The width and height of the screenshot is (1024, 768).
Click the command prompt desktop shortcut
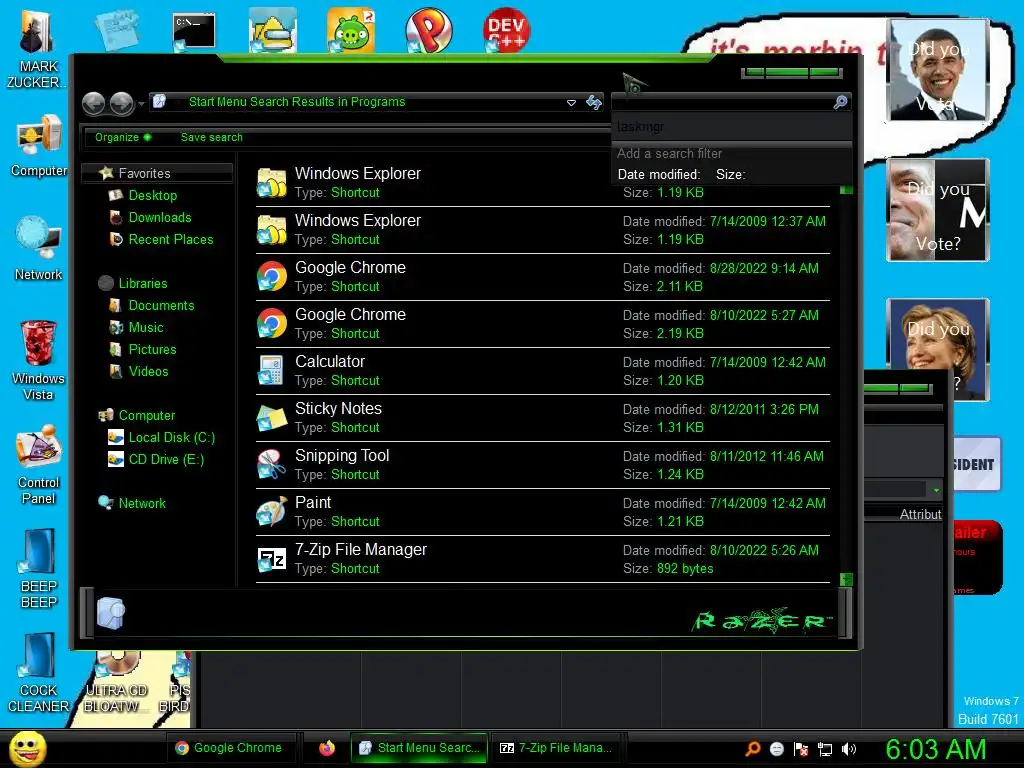194,31
